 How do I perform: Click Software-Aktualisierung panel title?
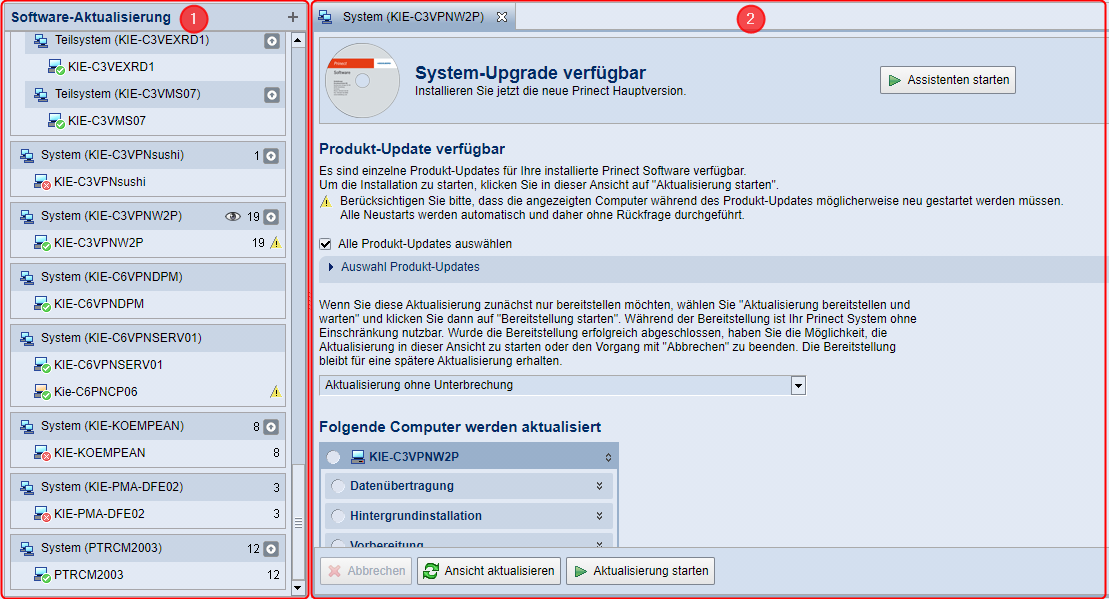[91, 17]
